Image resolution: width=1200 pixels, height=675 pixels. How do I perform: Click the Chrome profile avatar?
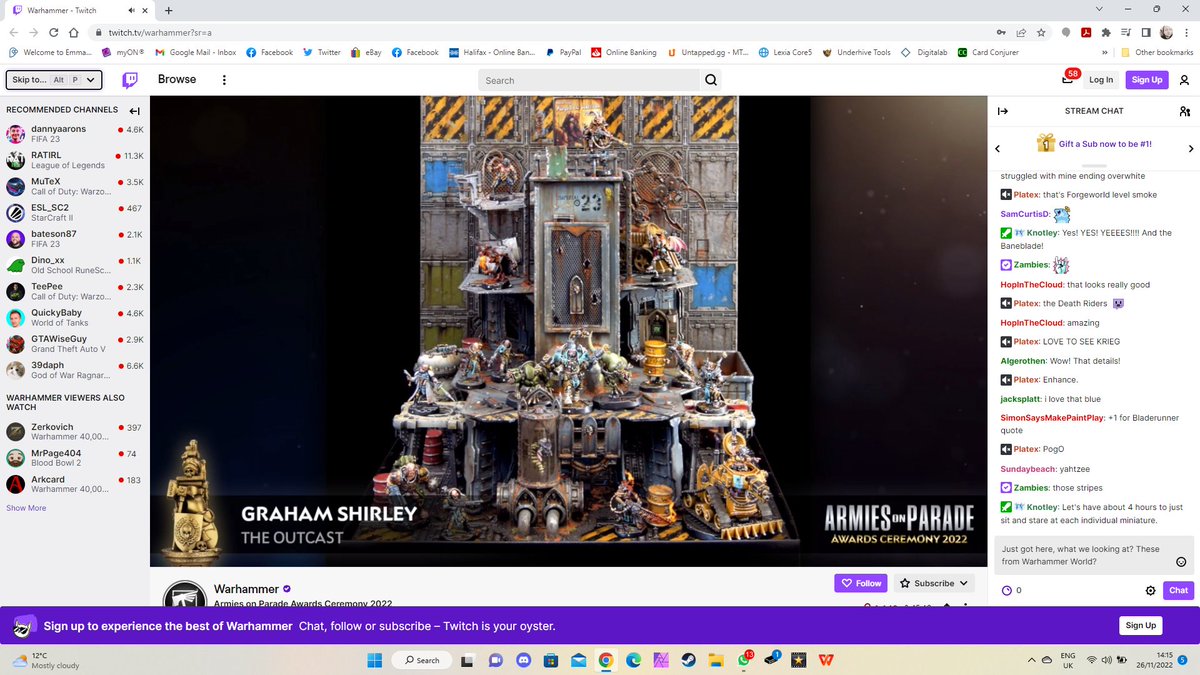[1167, 32]
